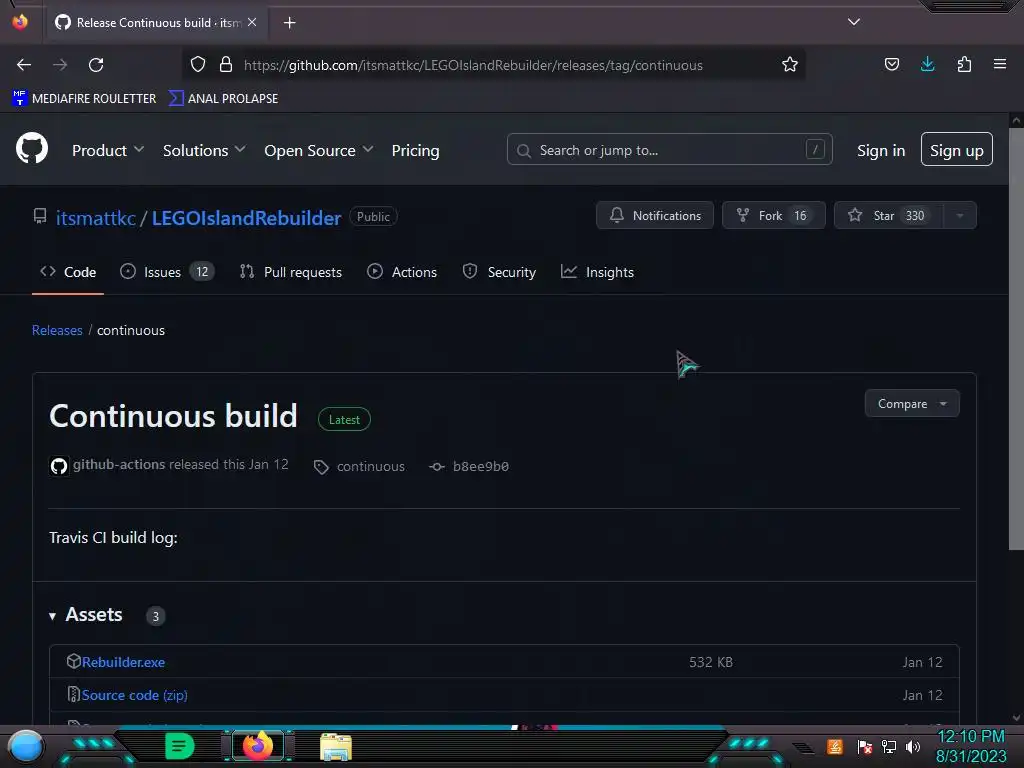Open the Windows Start orb

tap(26, 746)
